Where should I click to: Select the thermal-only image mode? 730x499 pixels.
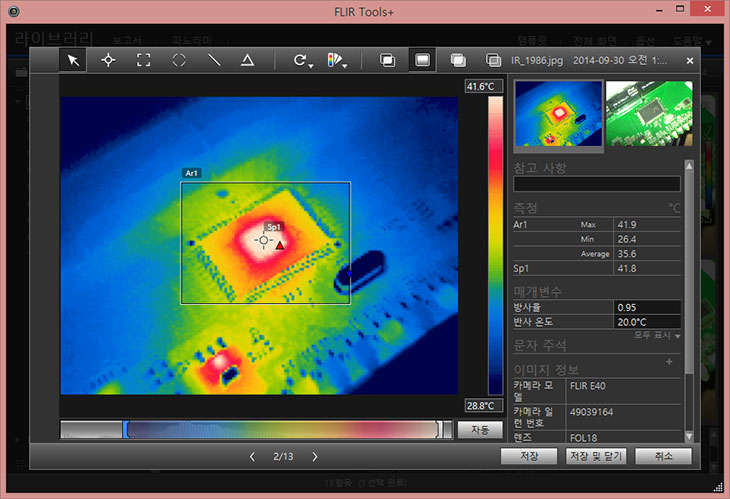pos(422,60)
